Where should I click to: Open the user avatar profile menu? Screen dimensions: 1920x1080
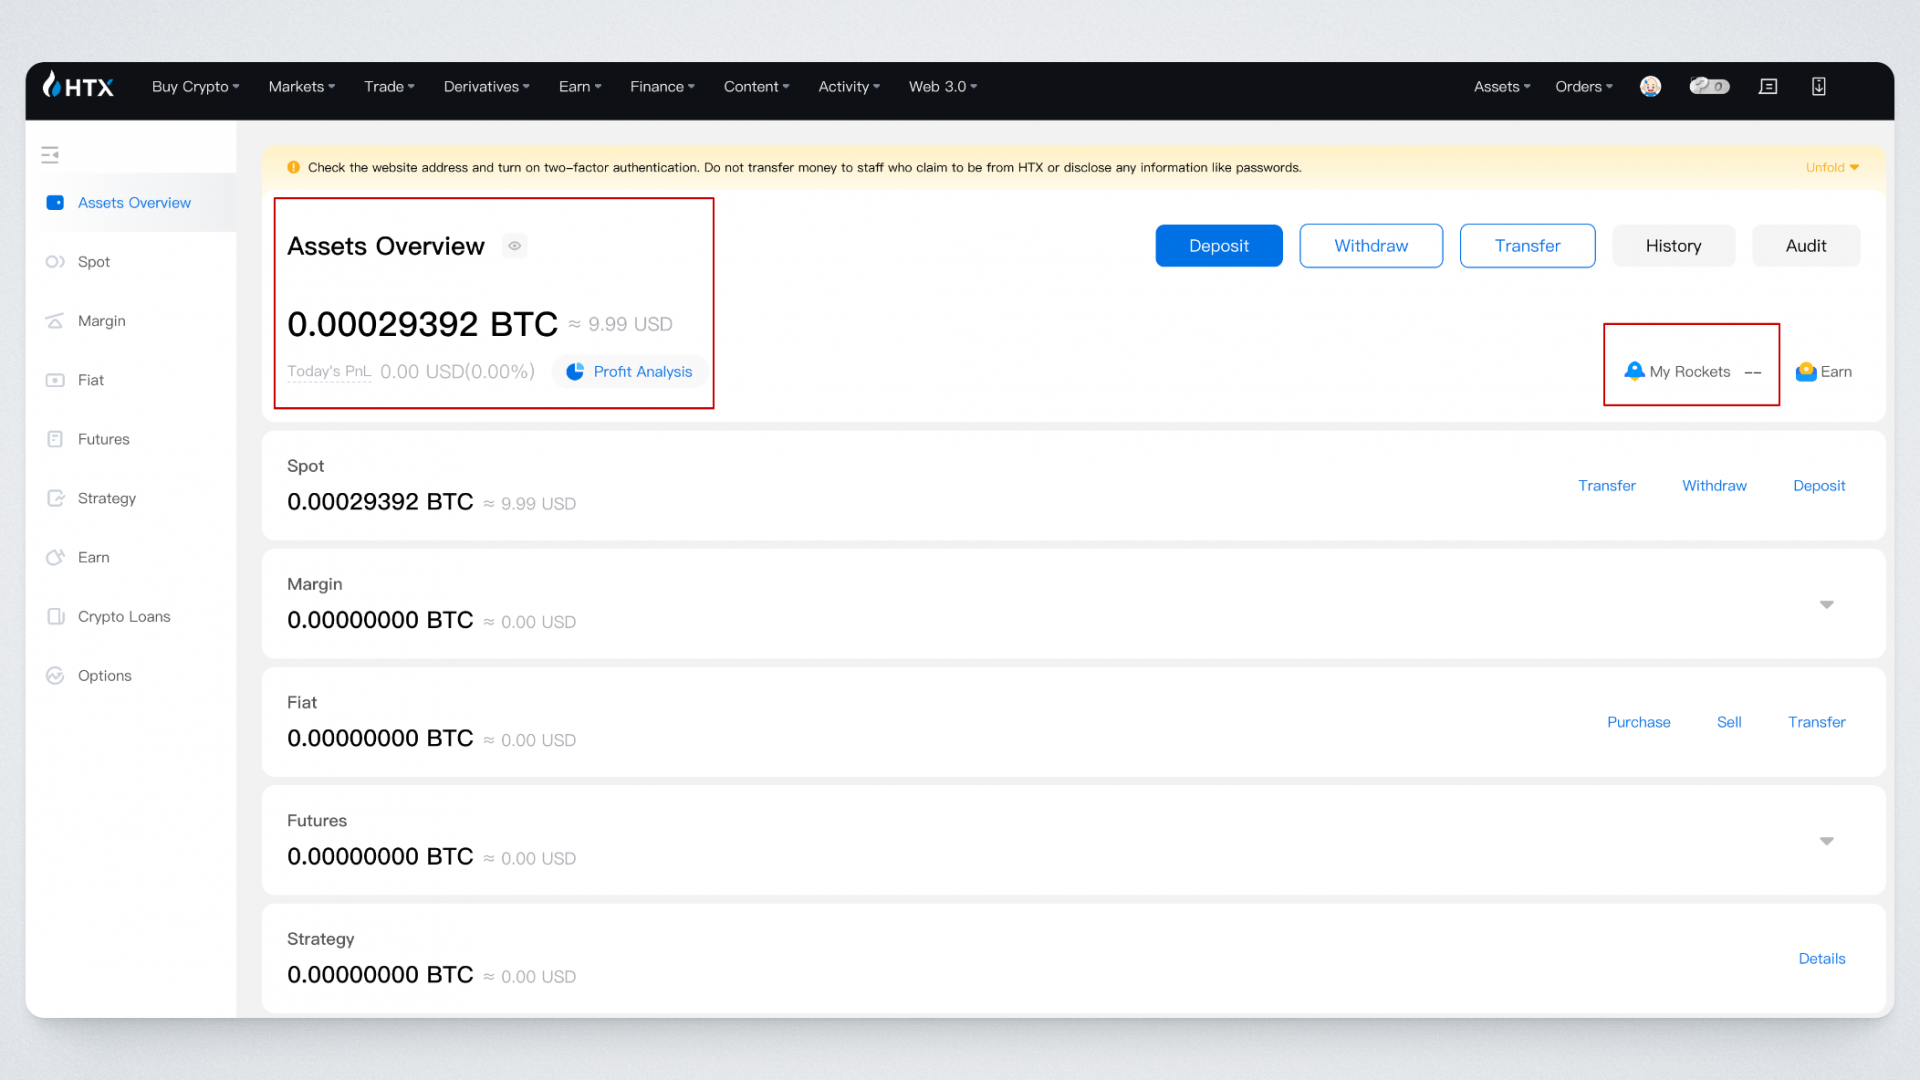[1650, 87]
